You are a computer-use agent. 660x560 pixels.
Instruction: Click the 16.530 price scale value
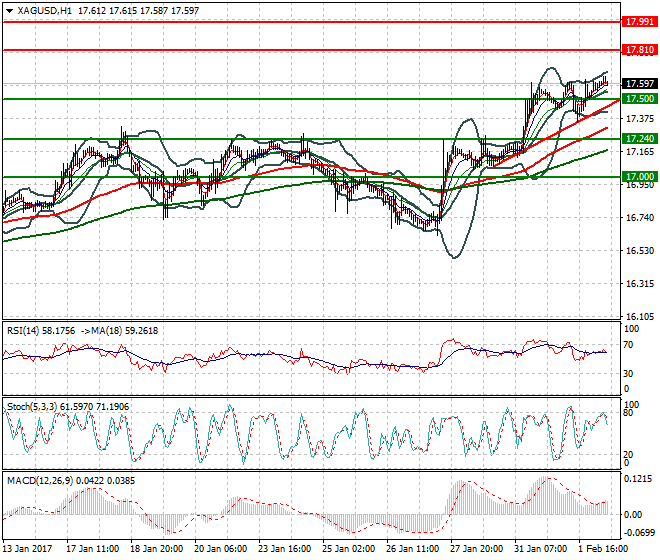[x=640, y=251]
